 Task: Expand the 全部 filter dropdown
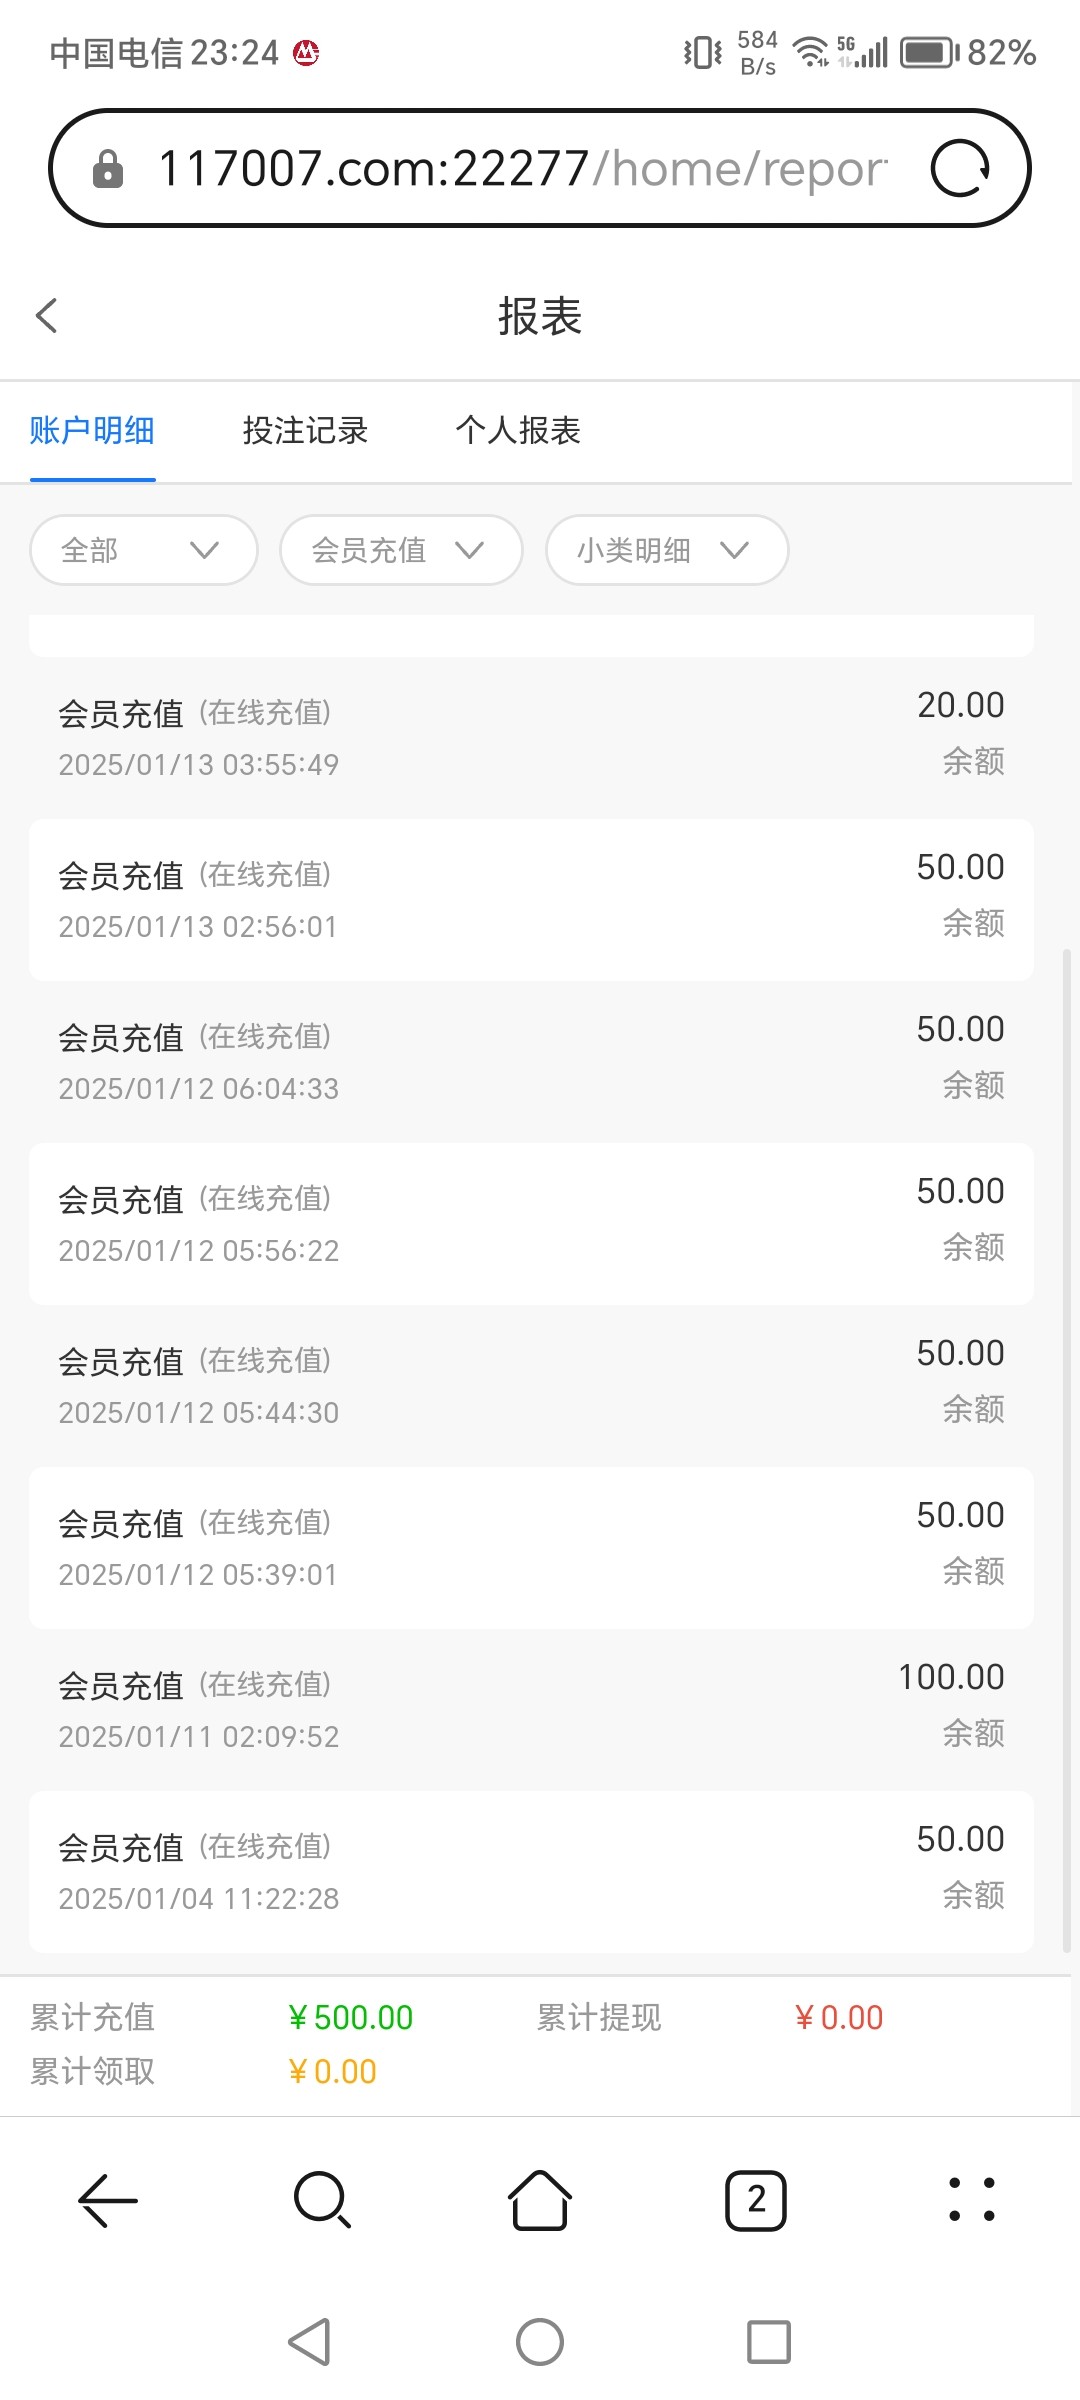pos(144,550)
